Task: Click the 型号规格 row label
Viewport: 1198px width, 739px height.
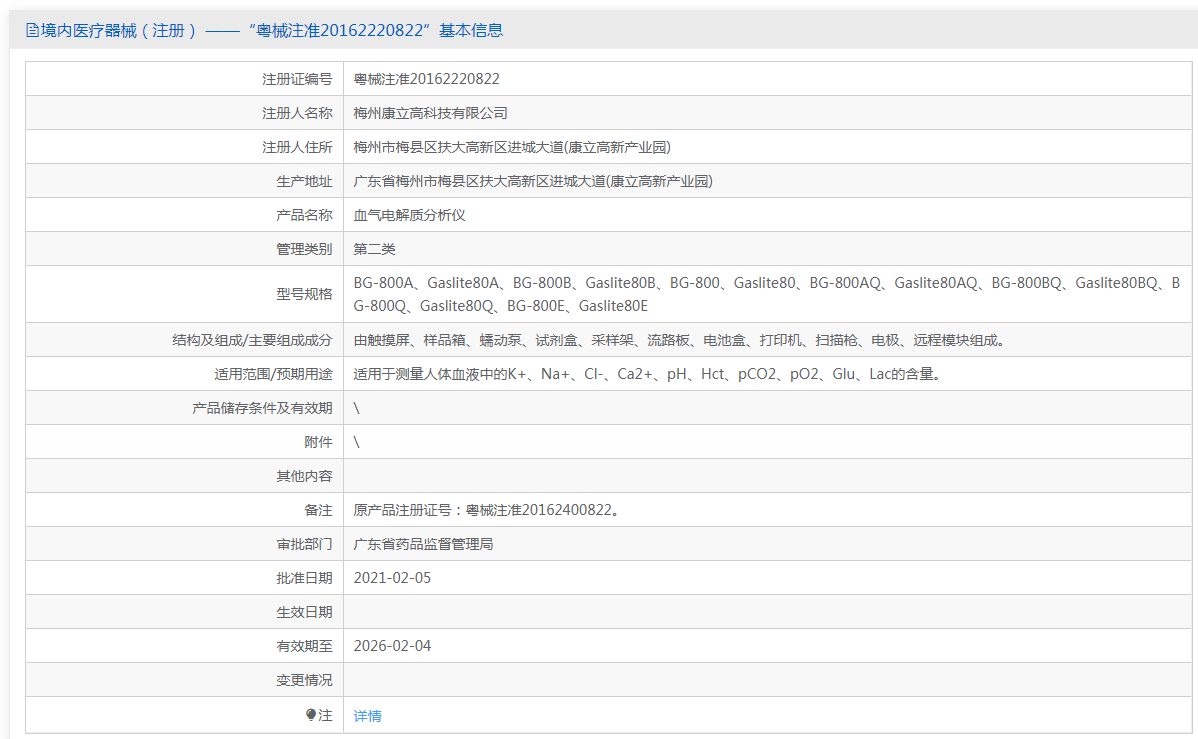Action: tap(304, 294)
